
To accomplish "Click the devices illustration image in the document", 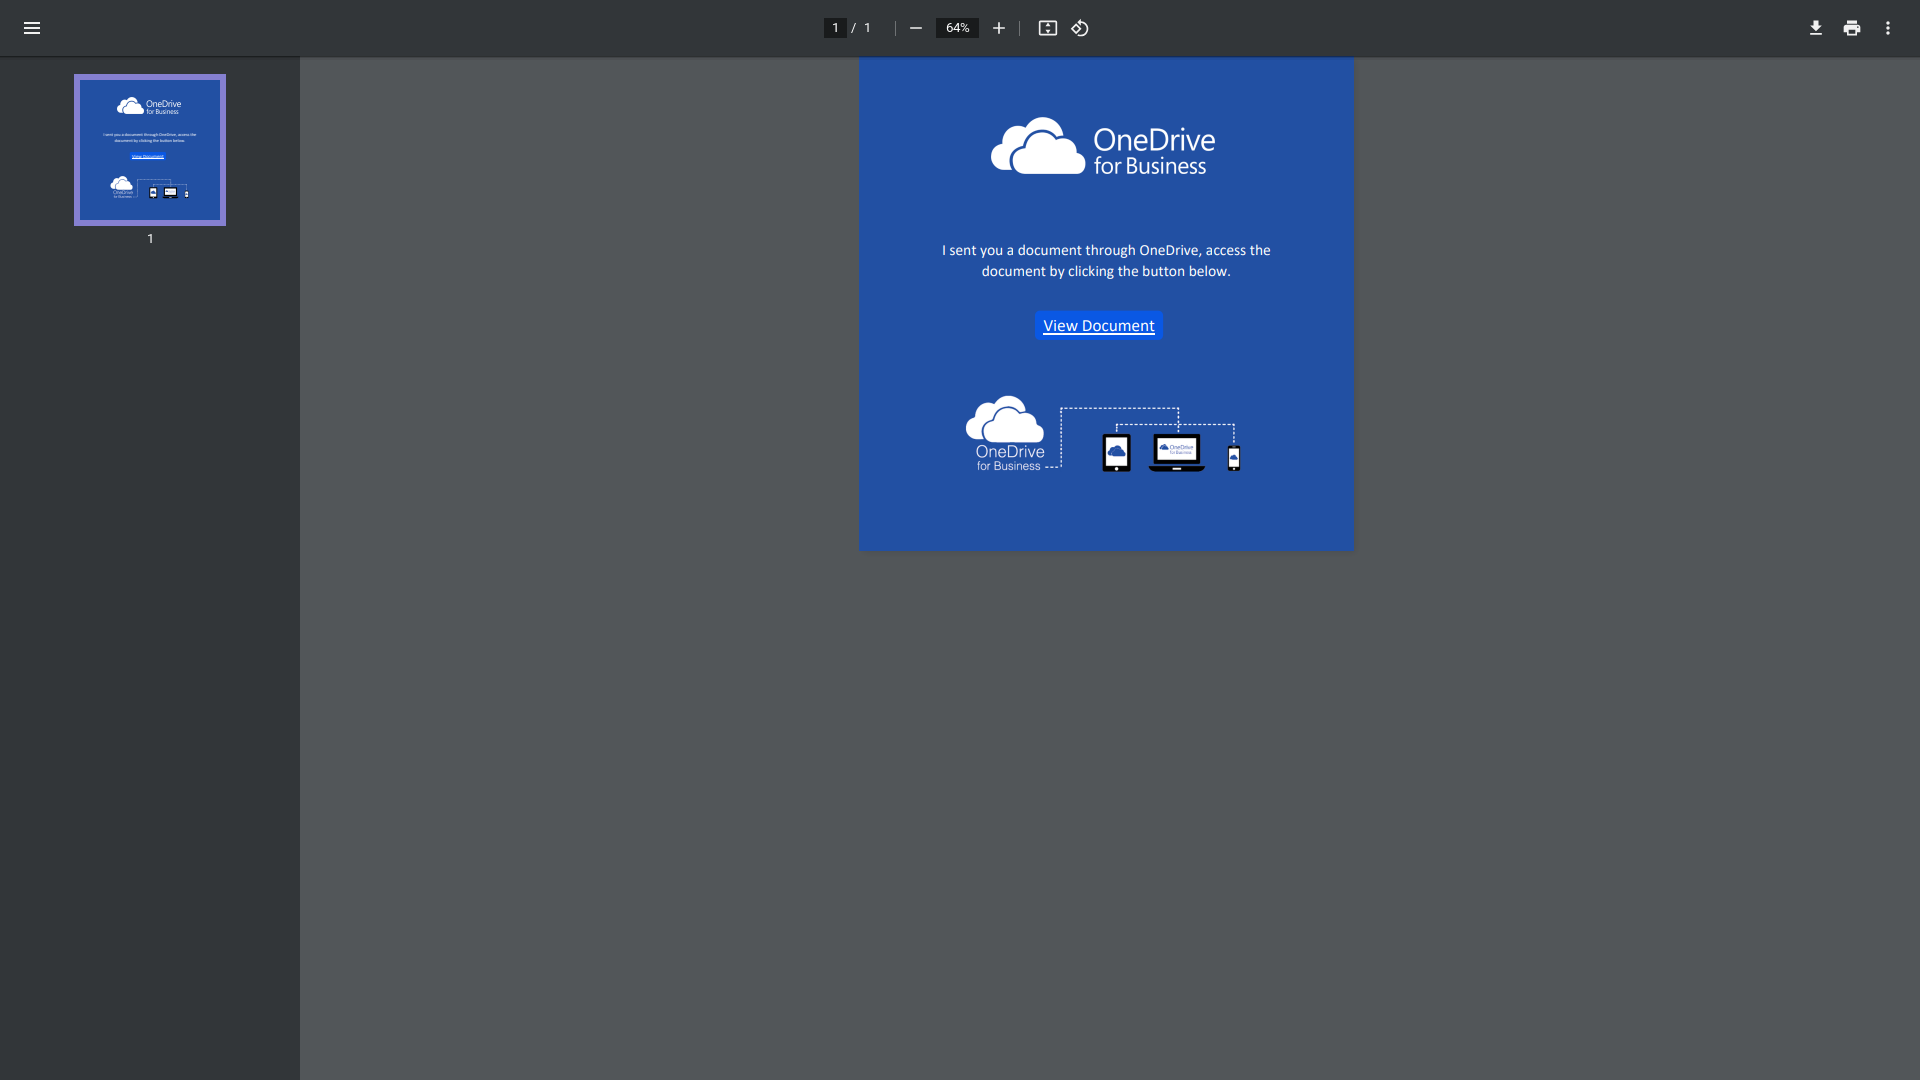I will [1104, 434].
